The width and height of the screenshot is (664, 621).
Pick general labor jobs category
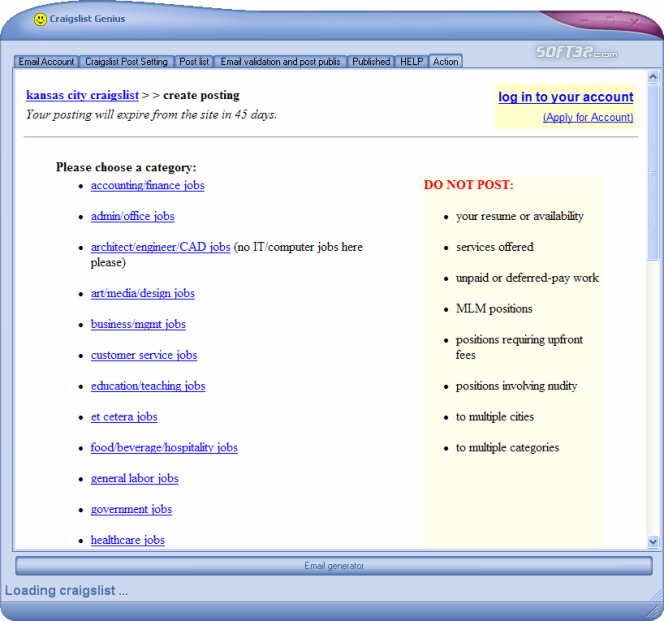click(x=135, y=479)
